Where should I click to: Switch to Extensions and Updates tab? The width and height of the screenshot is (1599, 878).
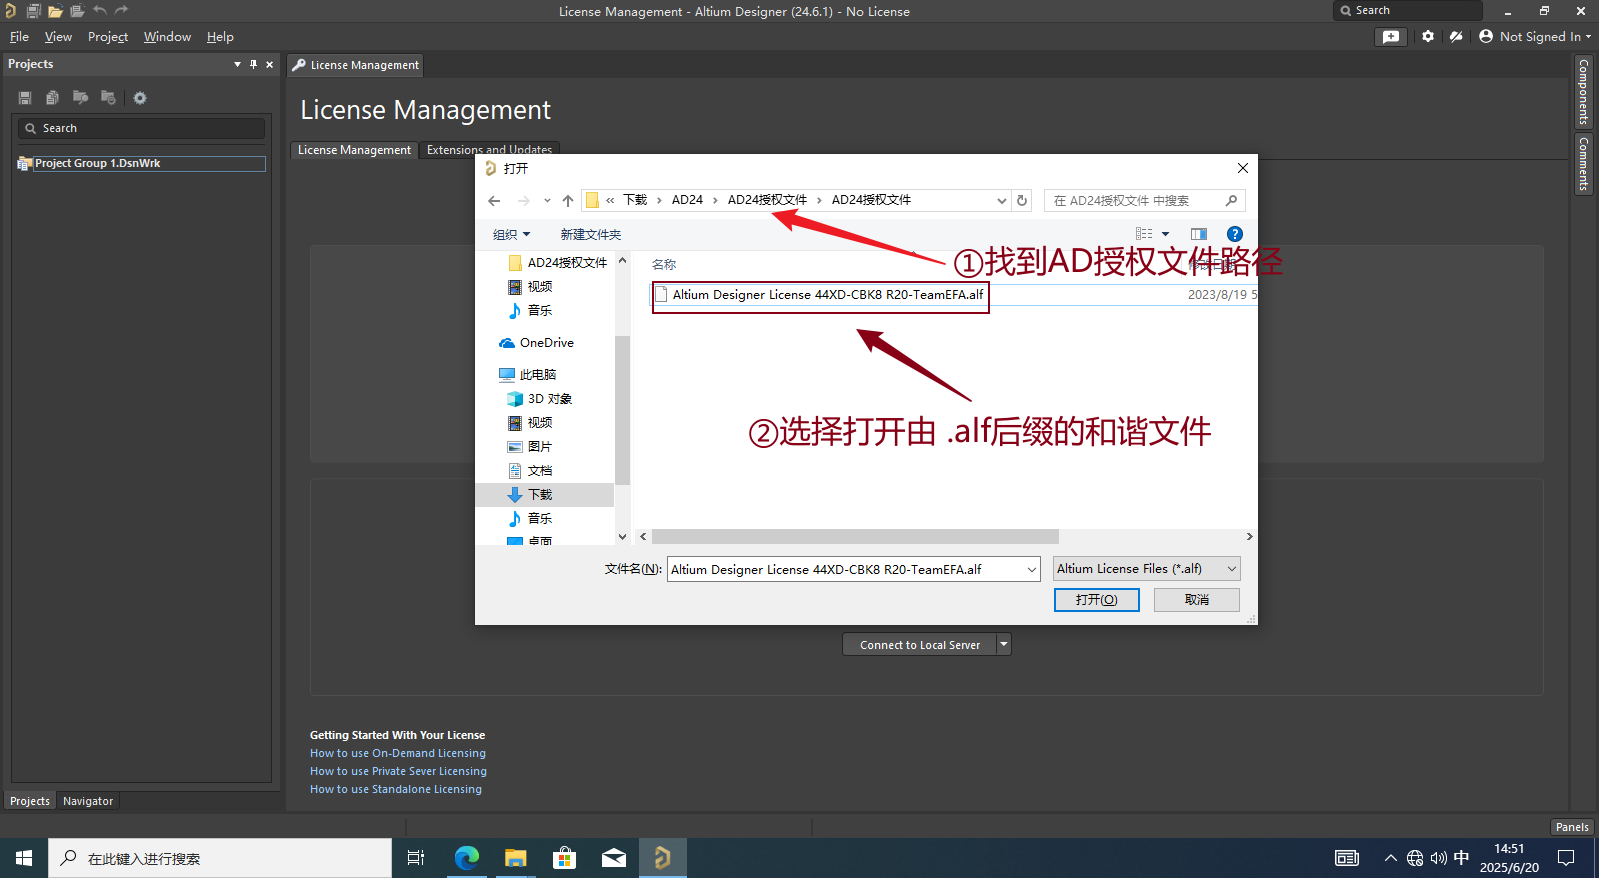pyautogui.click(x=489, y=149)
